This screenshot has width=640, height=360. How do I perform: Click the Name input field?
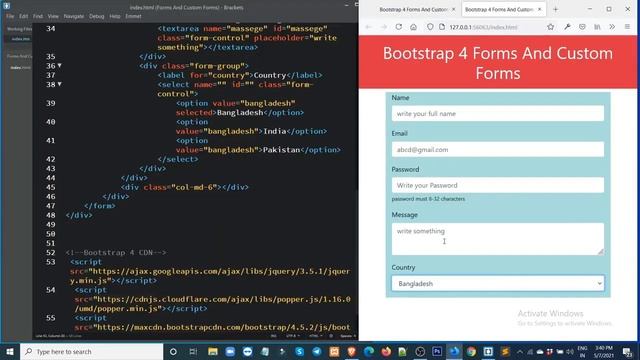498,113
